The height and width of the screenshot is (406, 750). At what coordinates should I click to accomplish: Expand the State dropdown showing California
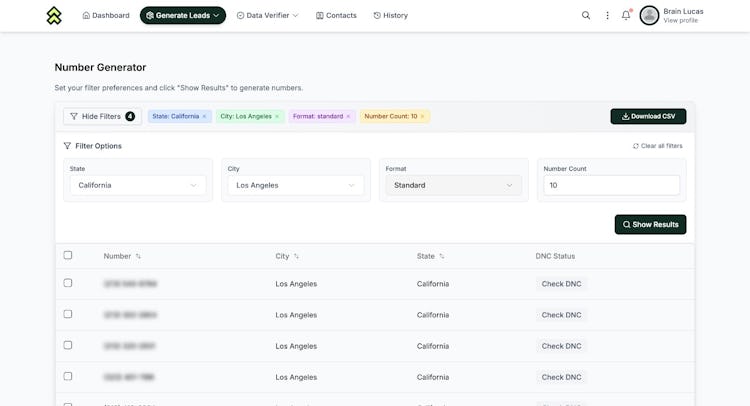pos(138,185)
